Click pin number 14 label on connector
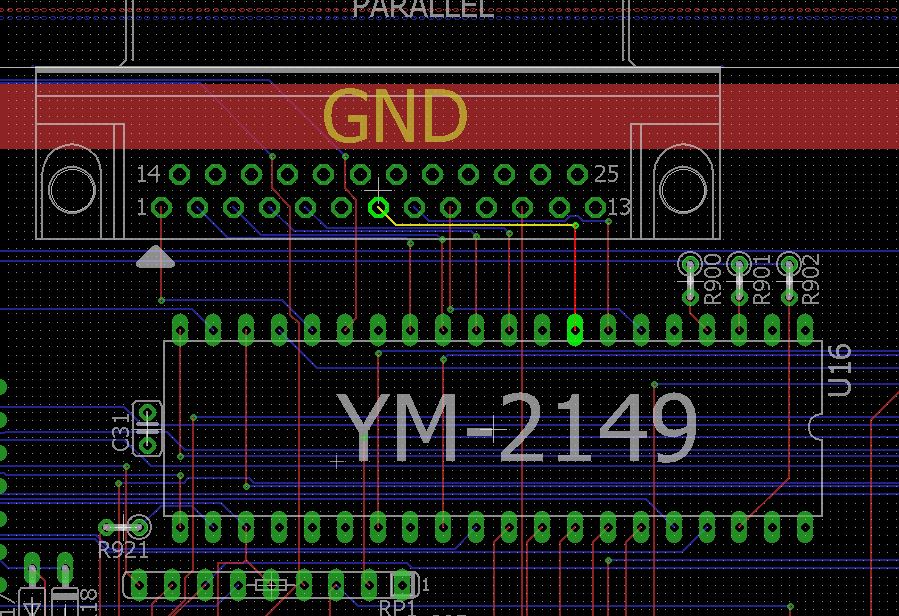The height and width of the screenshot is (616, 899). coord(148,174)
